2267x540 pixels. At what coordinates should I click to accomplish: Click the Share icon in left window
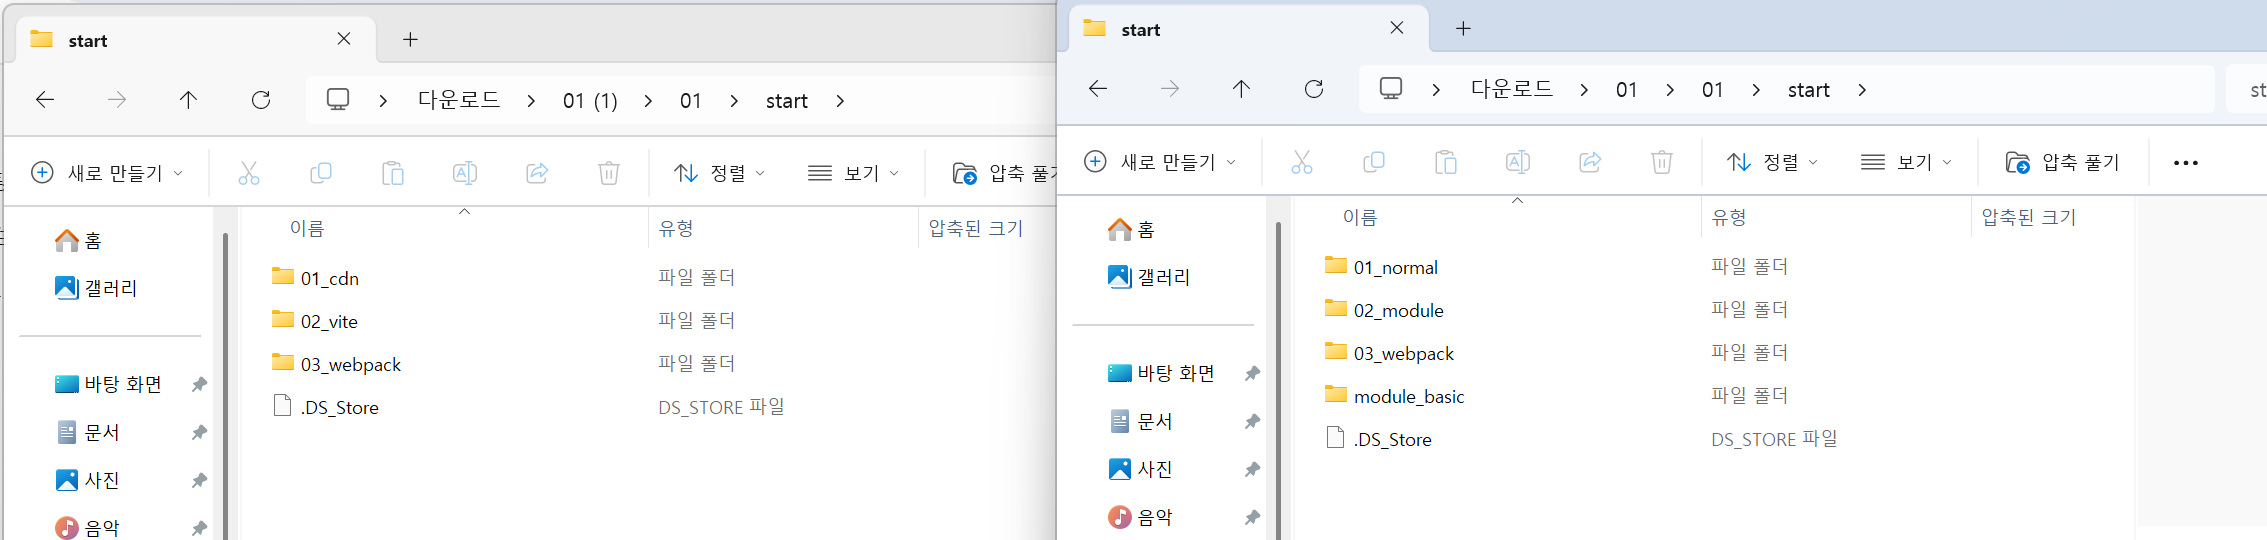coord(537,173)
